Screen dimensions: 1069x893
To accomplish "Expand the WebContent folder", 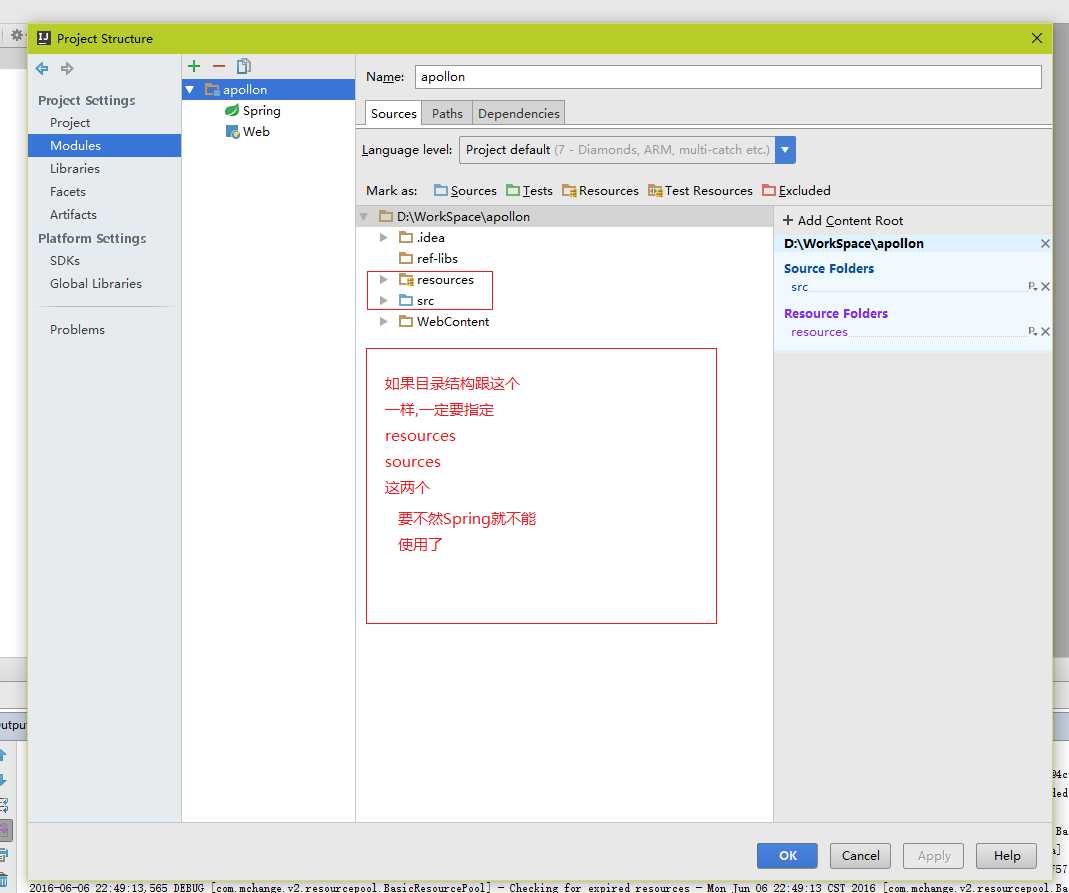I will (x=383, y=322).
